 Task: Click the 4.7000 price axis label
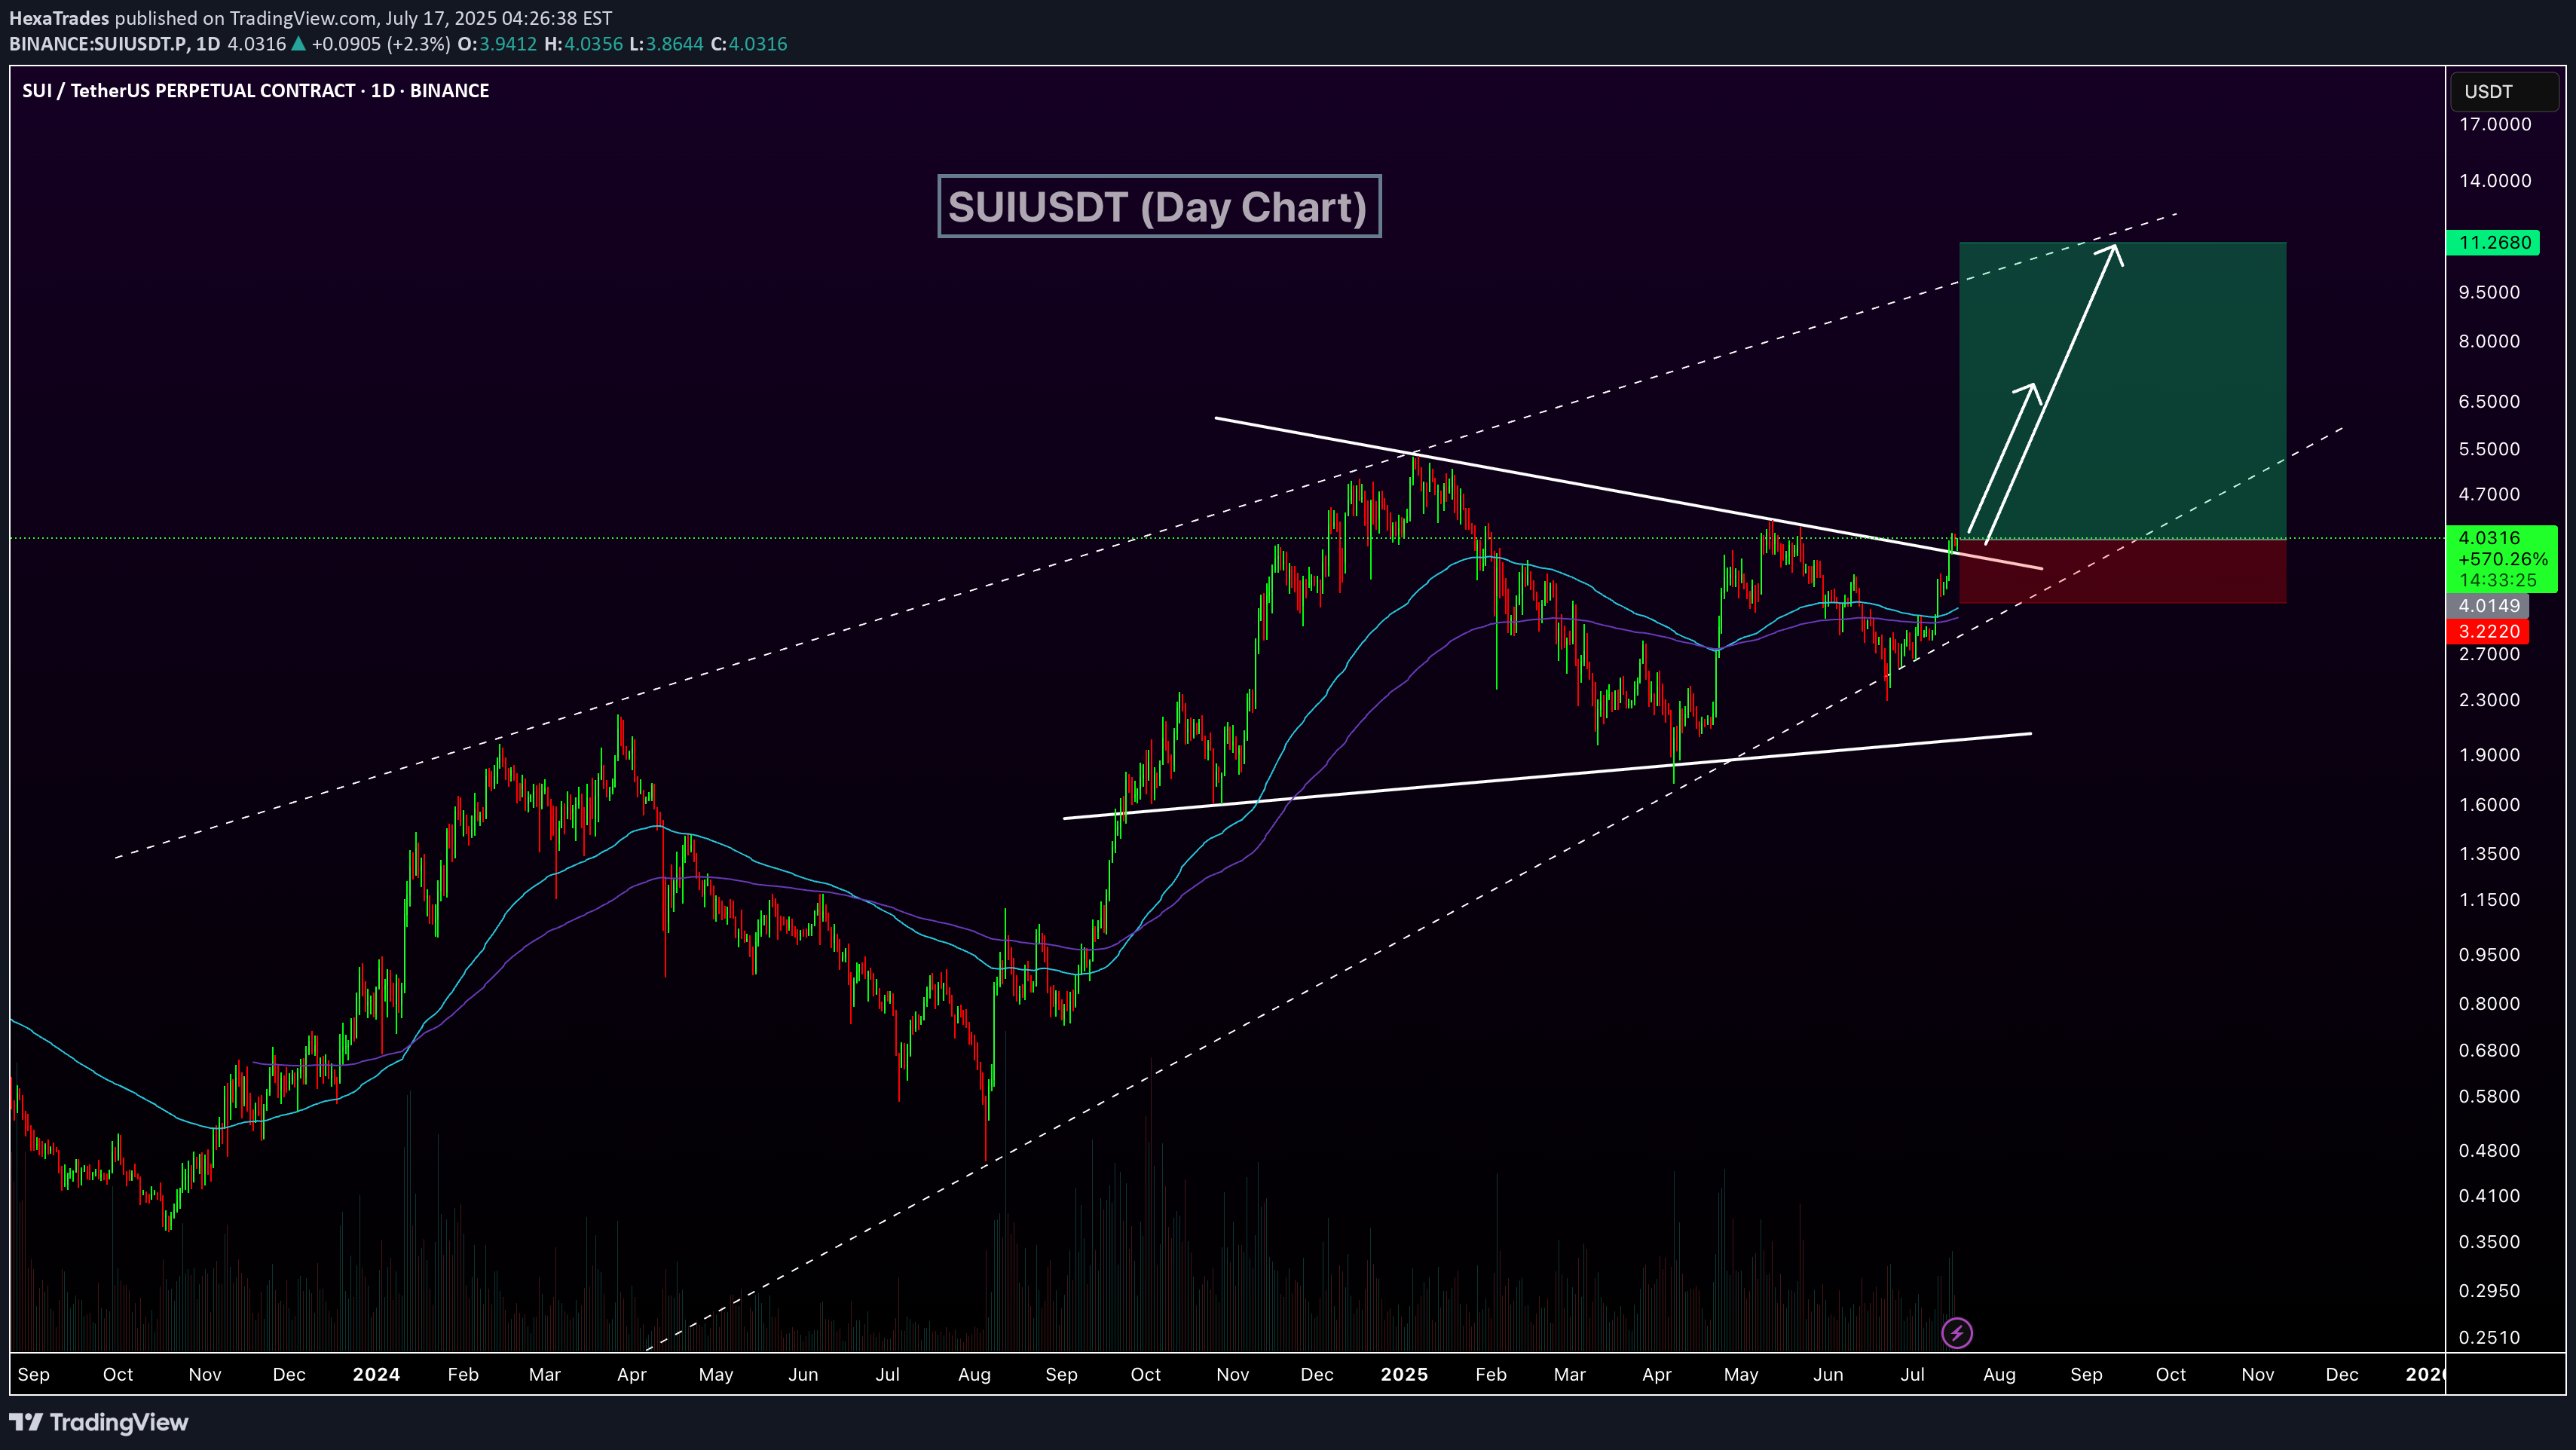2489,494
